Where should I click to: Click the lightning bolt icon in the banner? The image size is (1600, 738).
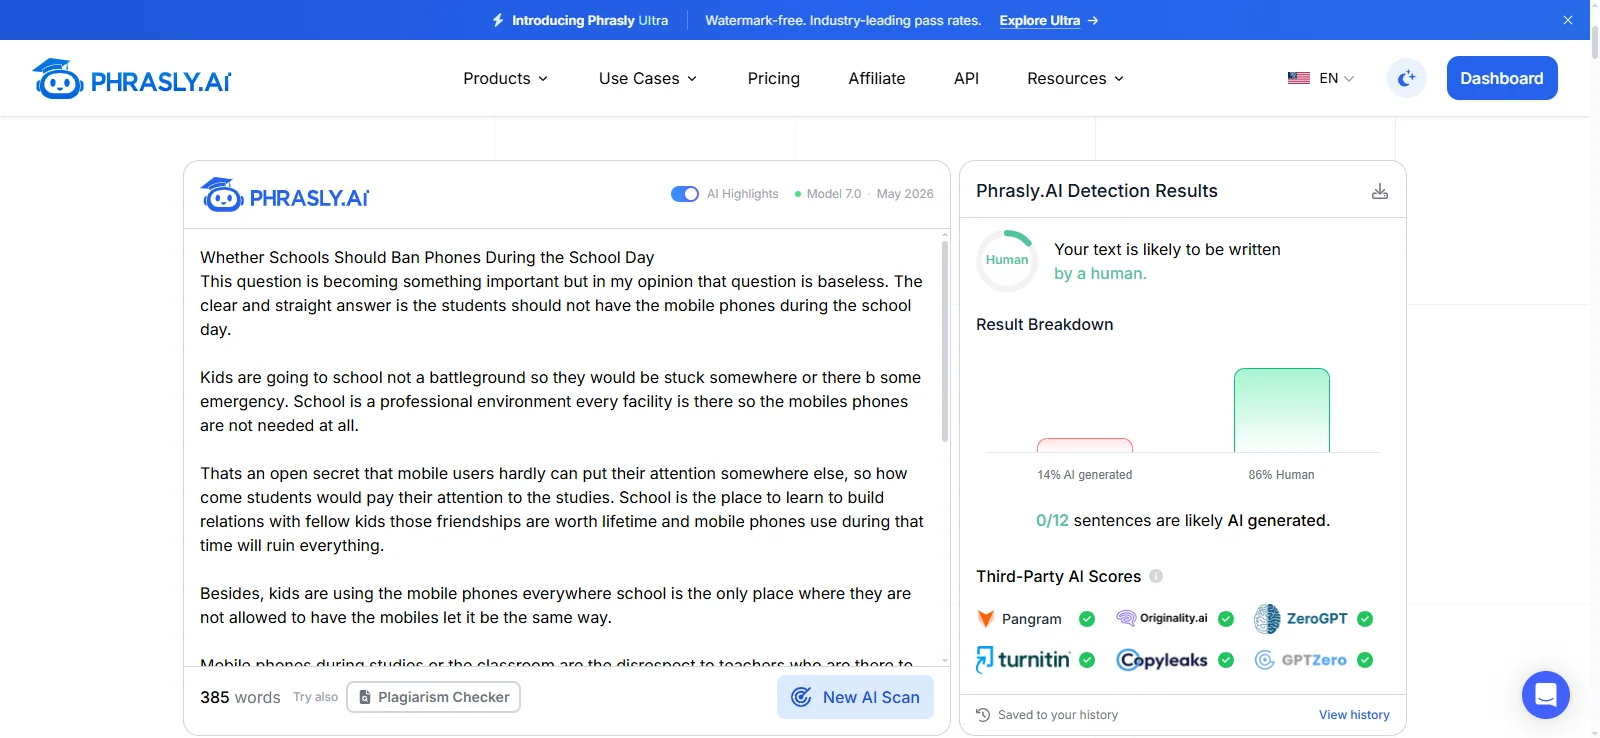click(x=498, y=20)
